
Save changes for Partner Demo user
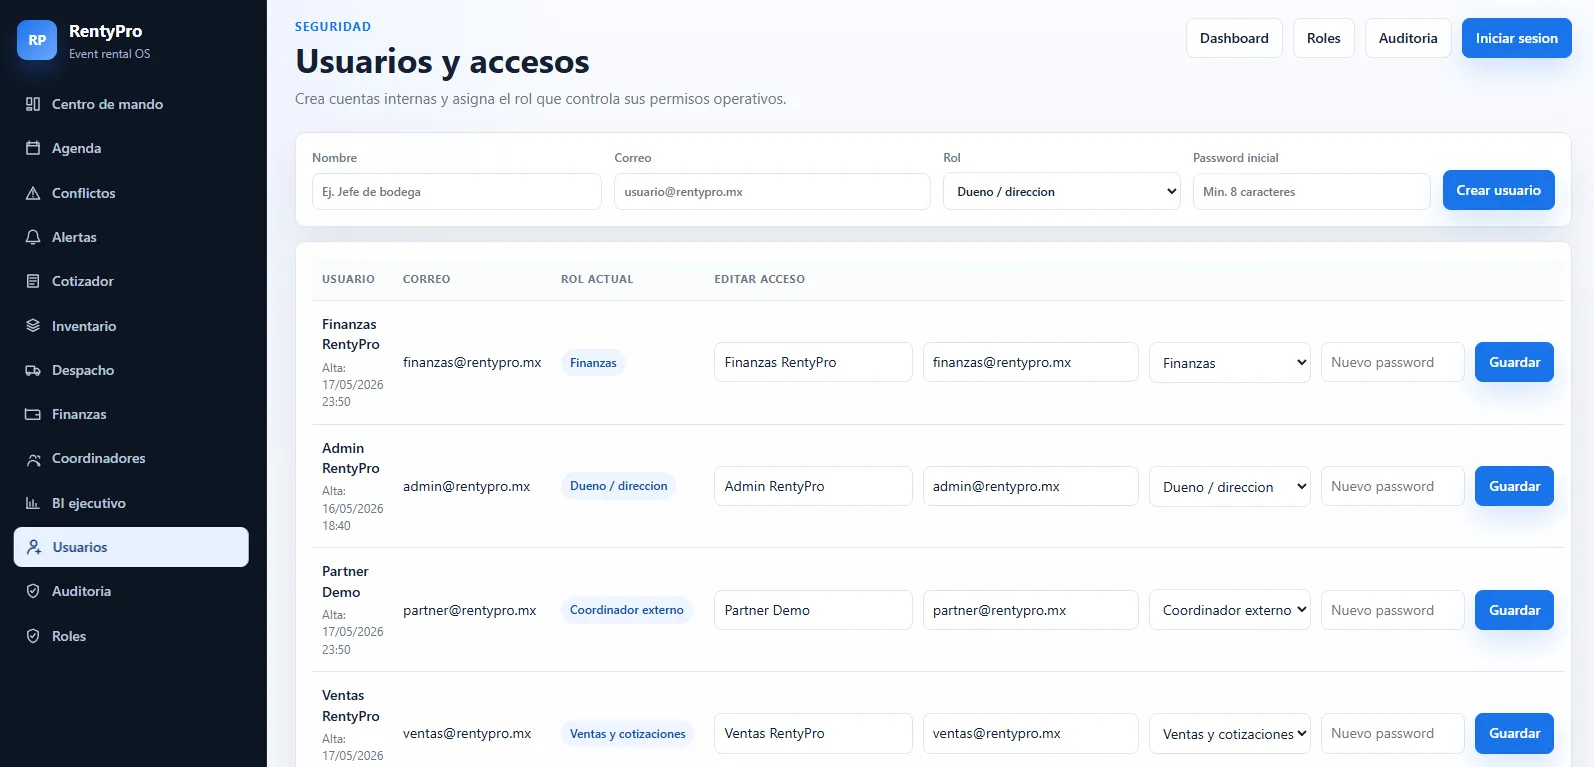click(x=1514, y=610)
